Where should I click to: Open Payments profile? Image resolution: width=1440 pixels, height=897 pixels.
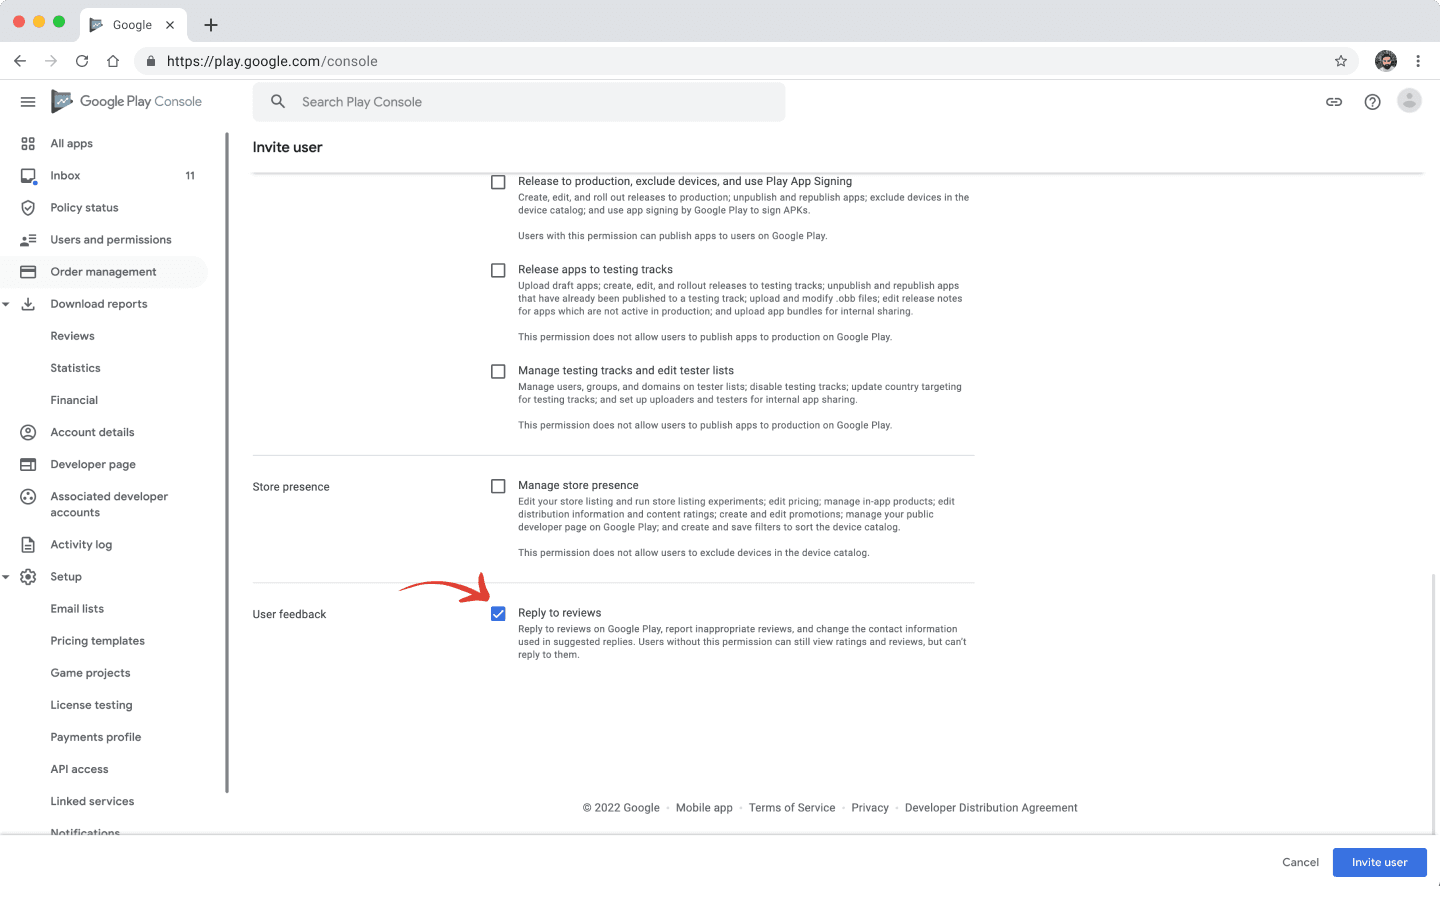tap(96, 737)
